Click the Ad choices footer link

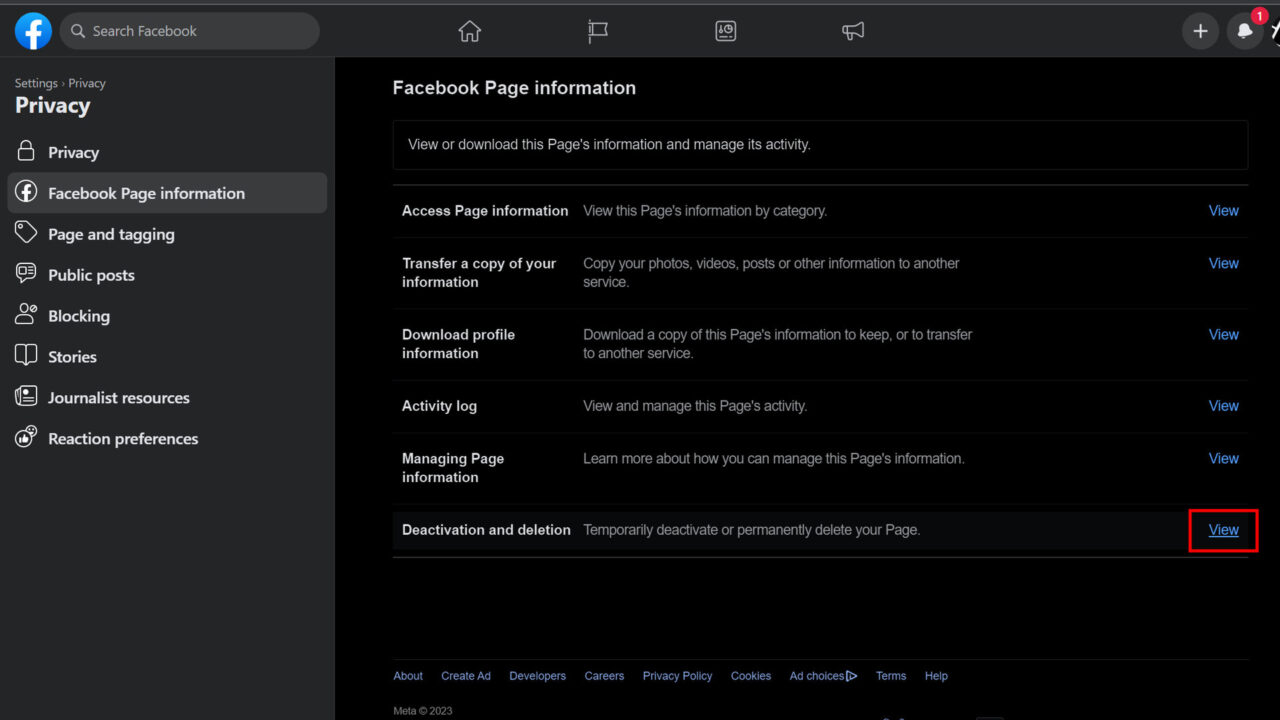click(x=817, y=676)
